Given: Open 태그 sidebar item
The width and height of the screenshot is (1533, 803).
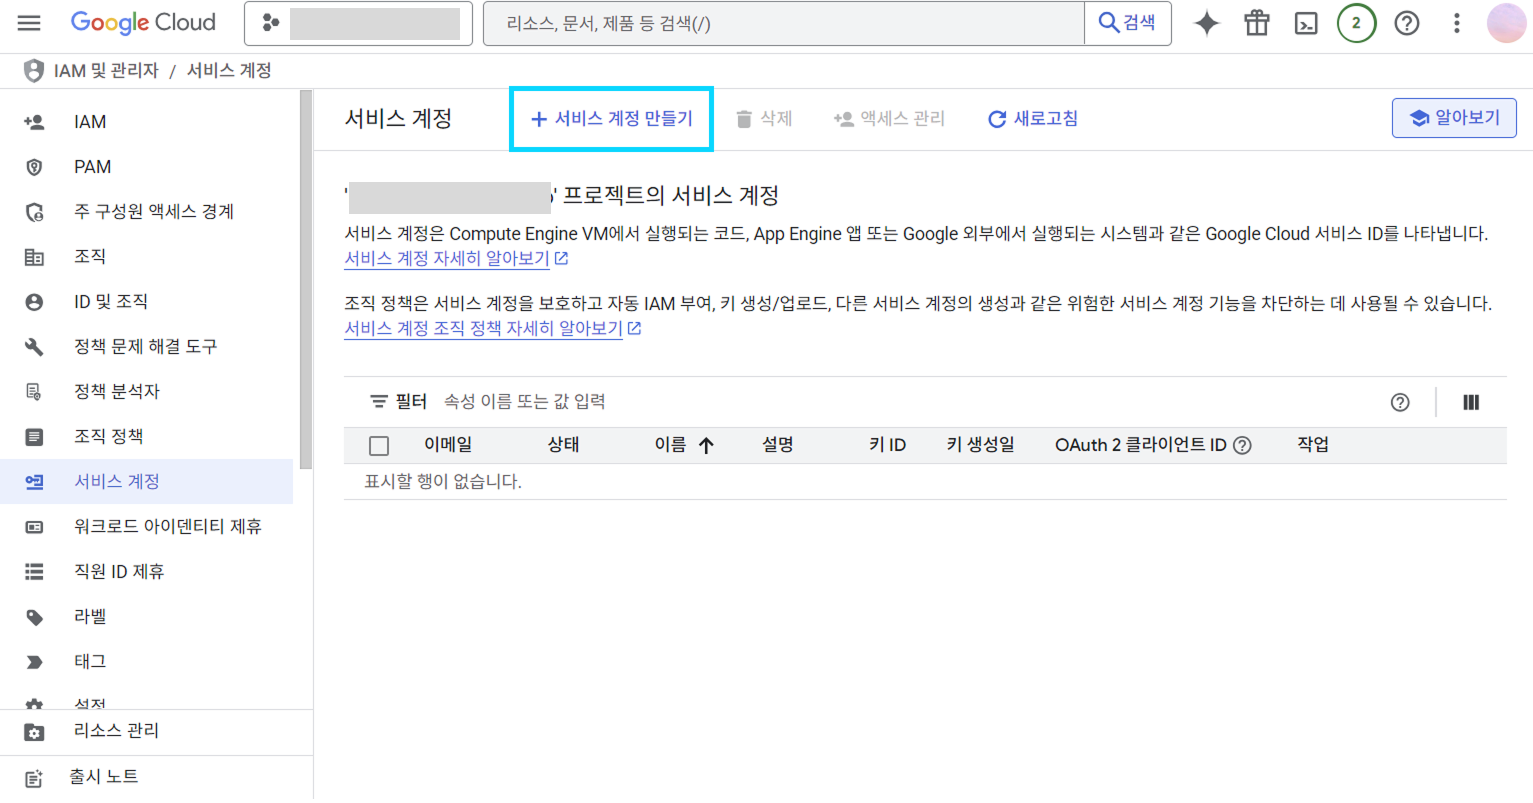Looking at the screenshot, I should (147, 662).
